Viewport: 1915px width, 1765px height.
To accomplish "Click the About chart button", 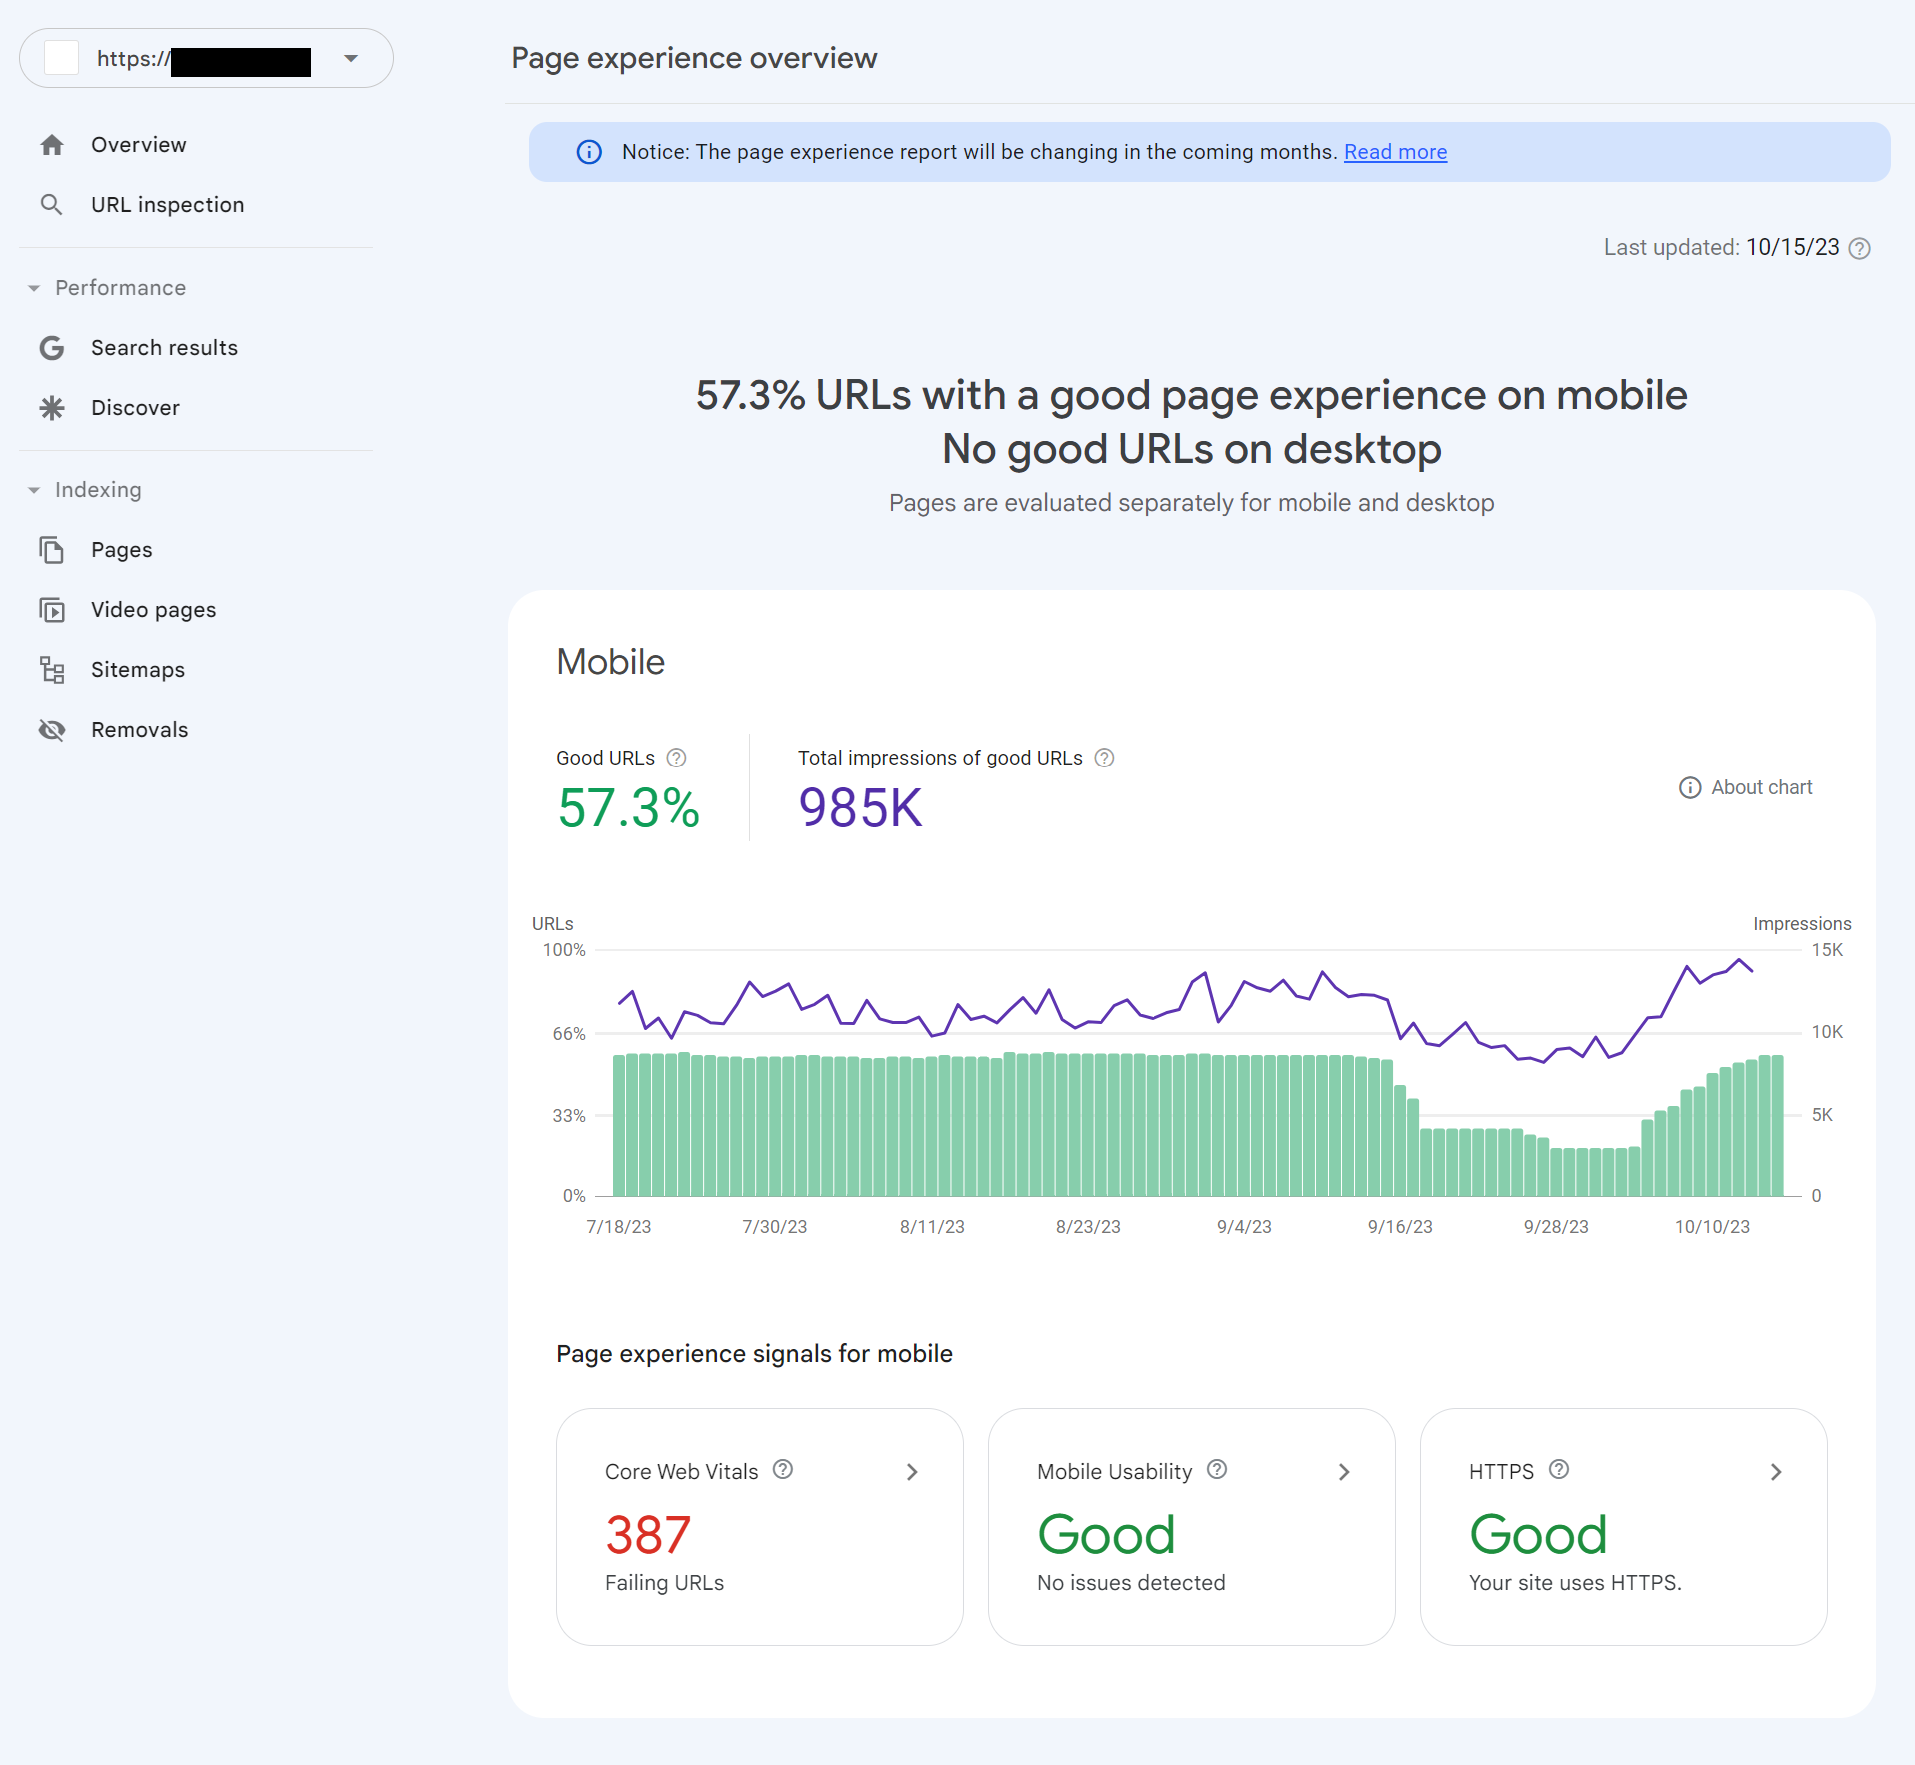I will pyautogui.click(x=1746, y=788).
